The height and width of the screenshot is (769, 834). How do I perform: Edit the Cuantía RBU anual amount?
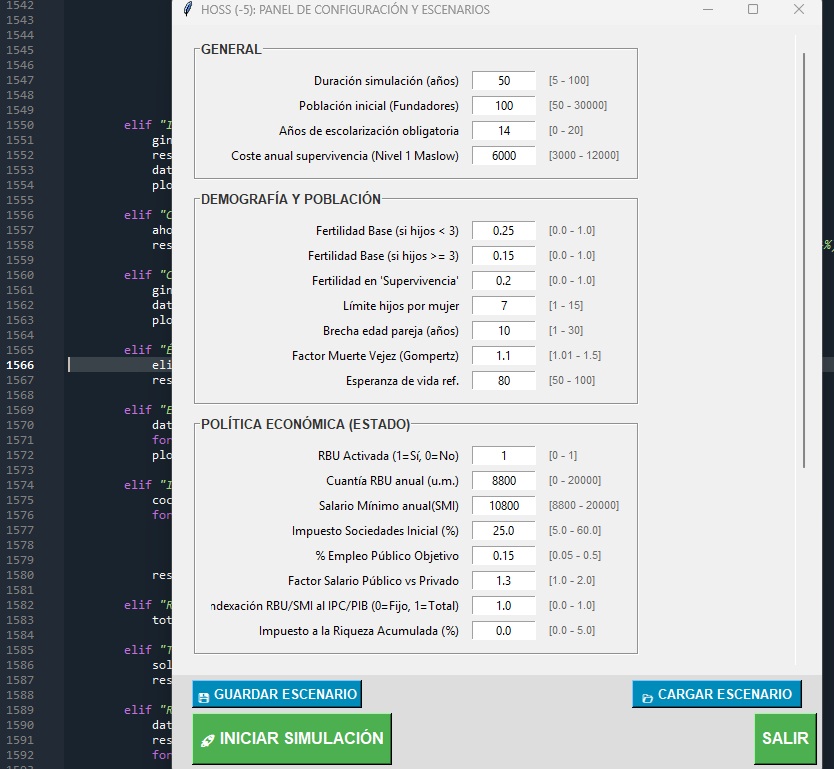point(504,481)
